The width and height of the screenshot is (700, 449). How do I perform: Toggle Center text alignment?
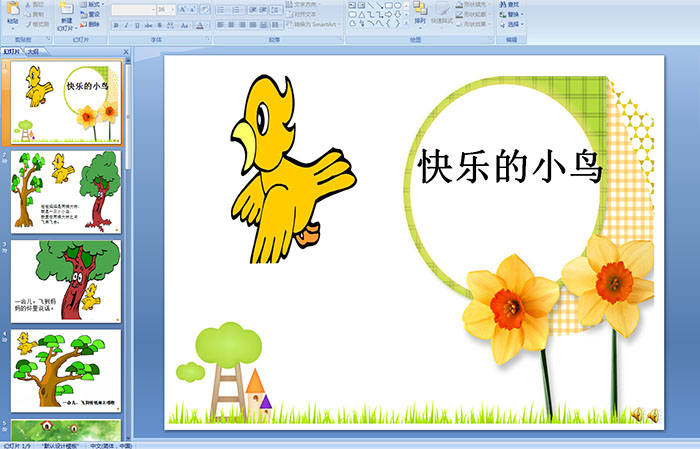pyautogui.click(x=231, y=25)
